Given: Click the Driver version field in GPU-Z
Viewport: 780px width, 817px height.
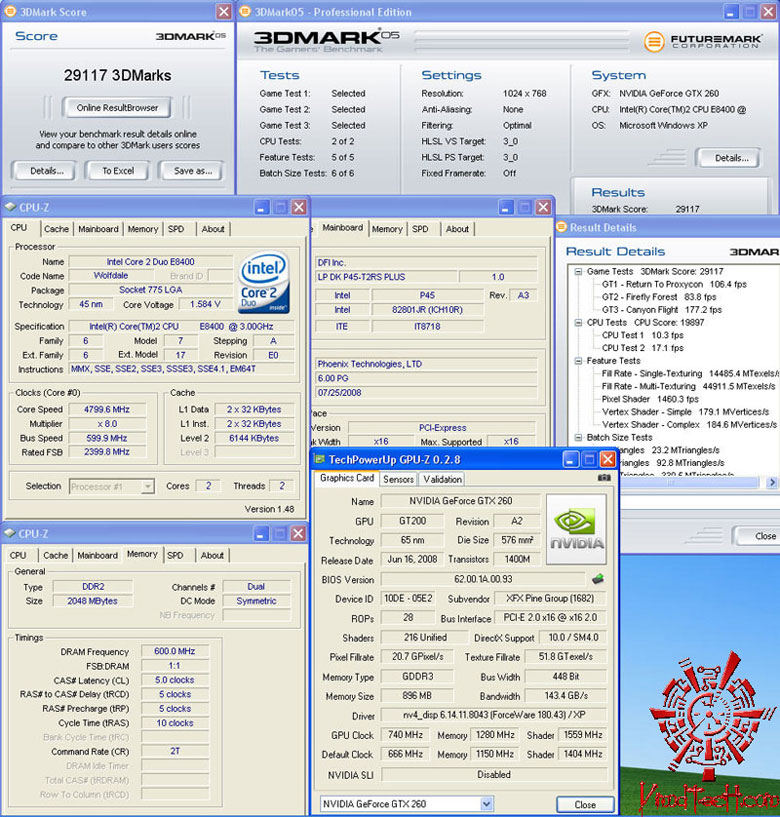Looking at the screenshot, I should point(494,715).
